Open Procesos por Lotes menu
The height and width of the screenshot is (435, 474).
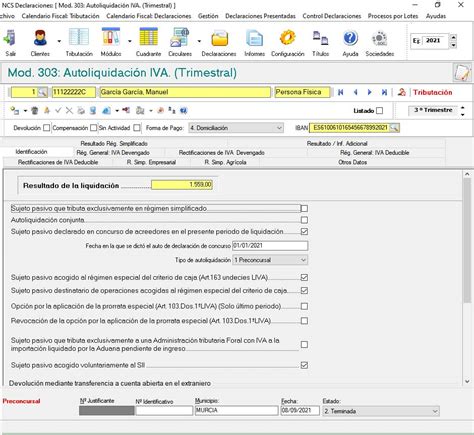[393, 16]
